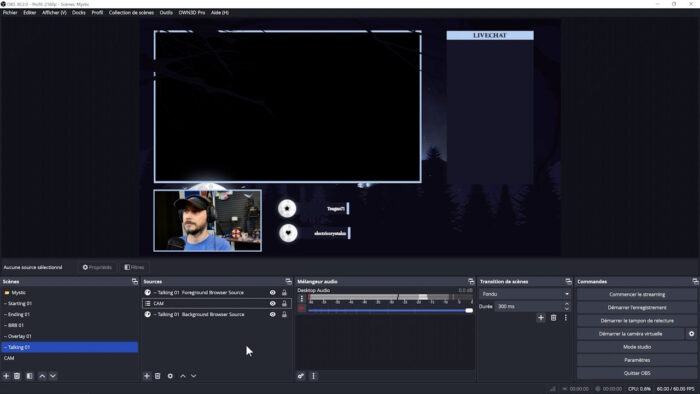The width and height of the screenshot is (700, 394).
Task: Add a new scene with plus icon
Action: [x=6, y=376]
